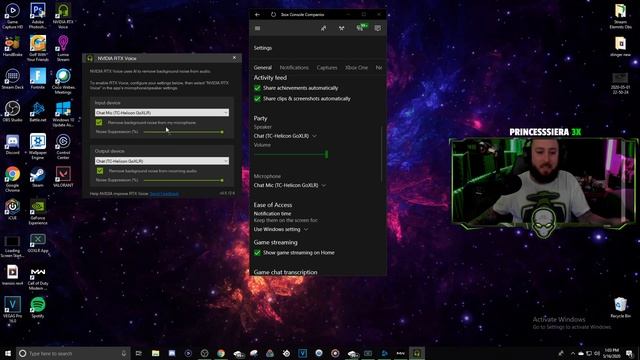Image resolution: width=640 pixels, height=360 pixels.
Task: Select the GeForce Experience desktop icon
Action: click(x=38, y=212)
